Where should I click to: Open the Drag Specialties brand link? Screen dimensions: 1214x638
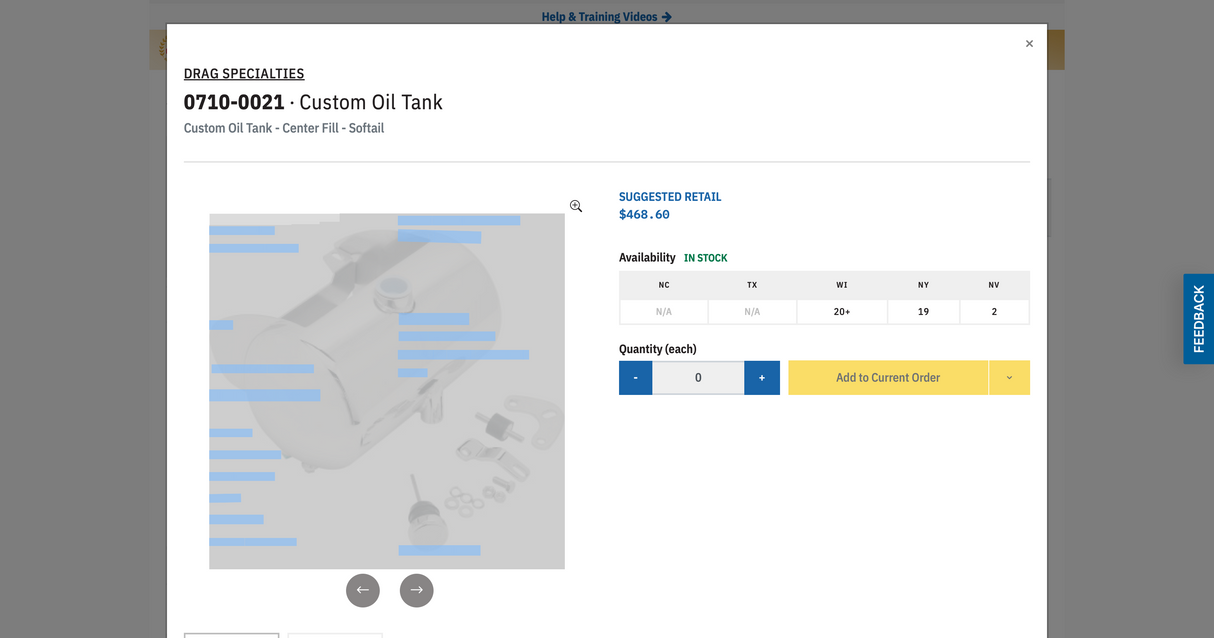point(244,74)
